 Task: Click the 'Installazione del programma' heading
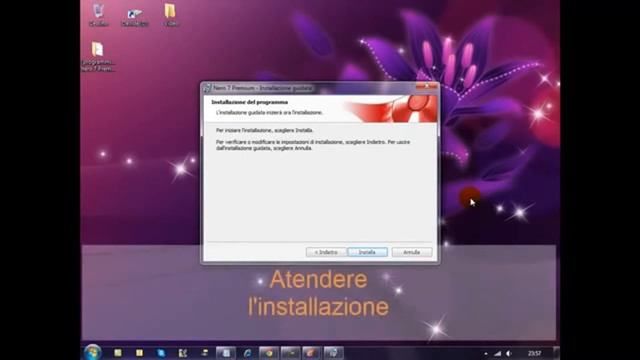pyautogui.click(x=249, y=102)
